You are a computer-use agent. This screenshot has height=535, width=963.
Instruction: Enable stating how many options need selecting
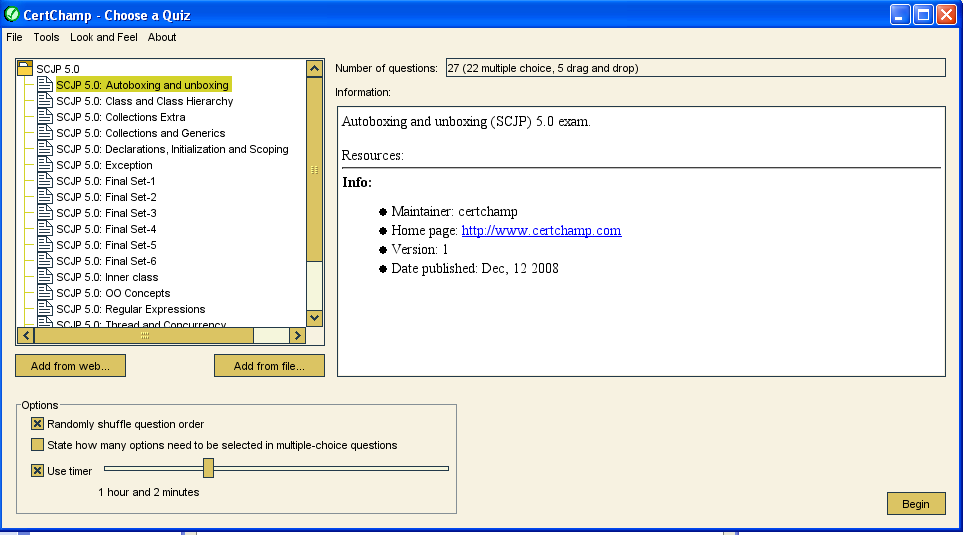coord(38,445)
